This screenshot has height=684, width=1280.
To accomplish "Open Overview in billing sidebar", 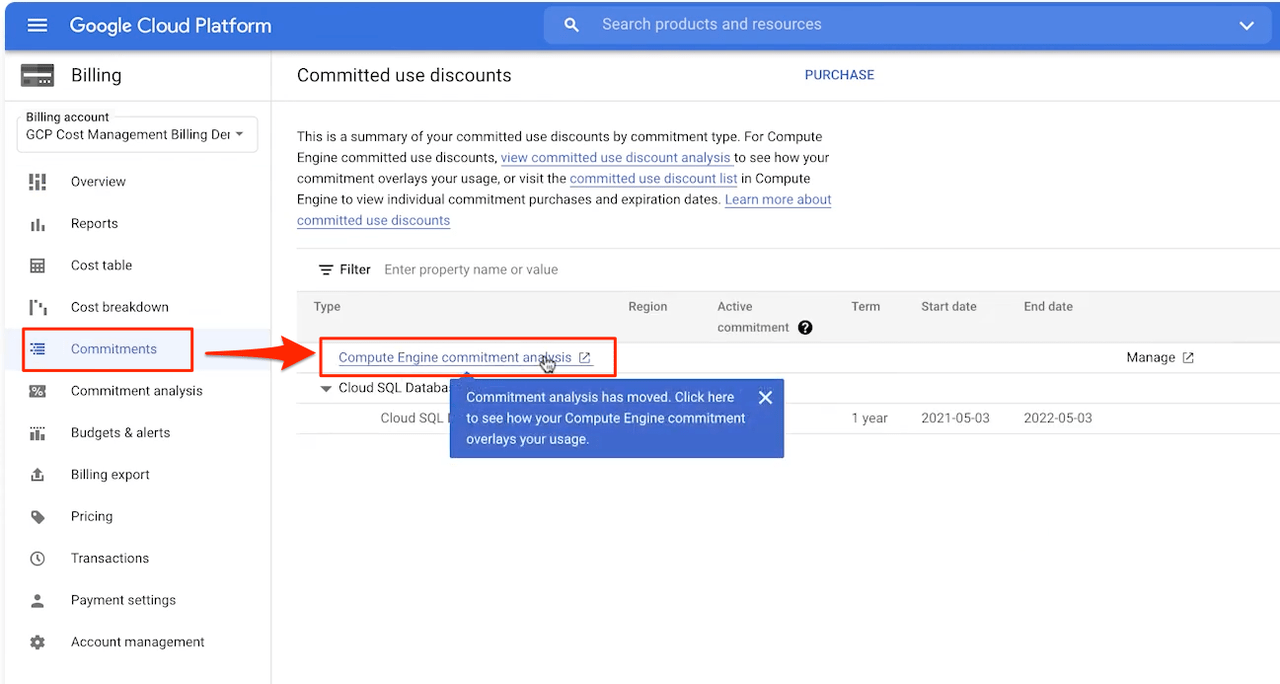I will (98, 182).
